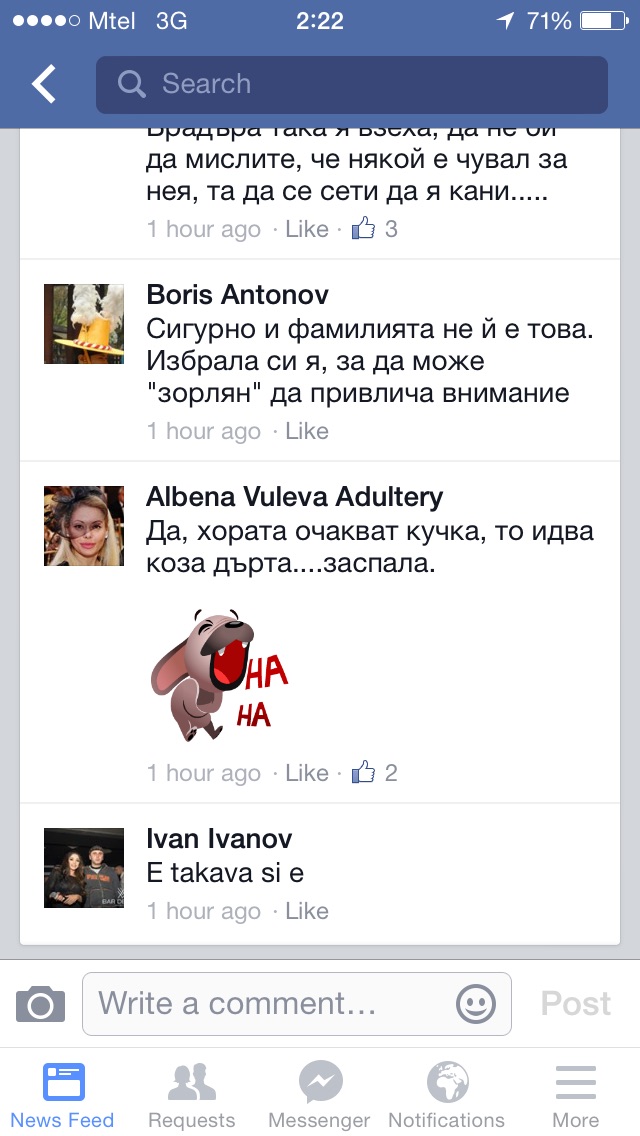Open the Notifications globe tab

point(446,1095)
